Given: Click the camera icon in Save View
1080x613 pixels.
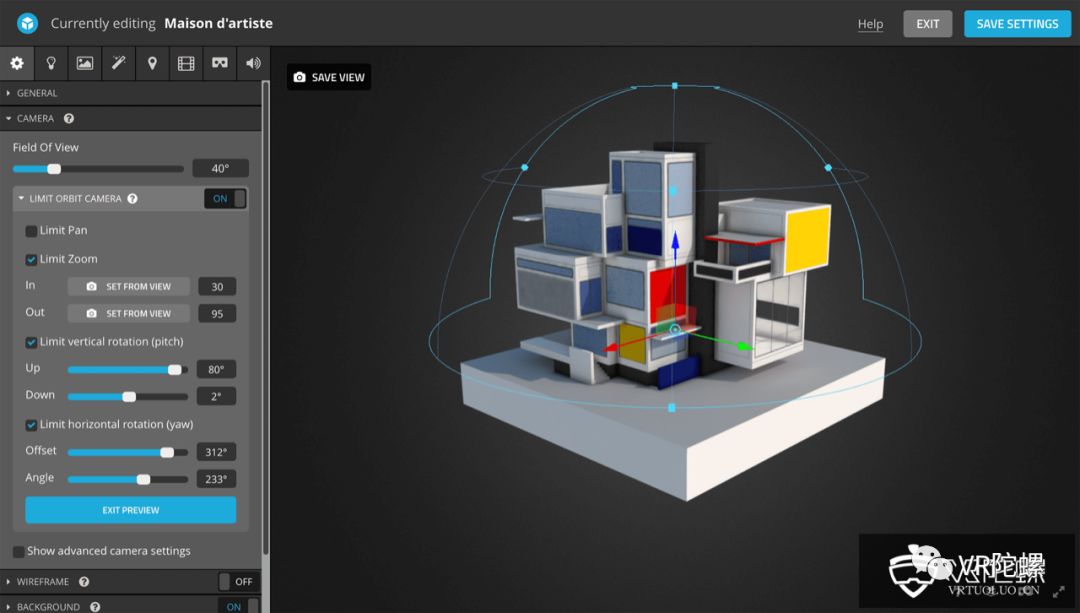Looking at the screenshot, I should coord(300,77).
